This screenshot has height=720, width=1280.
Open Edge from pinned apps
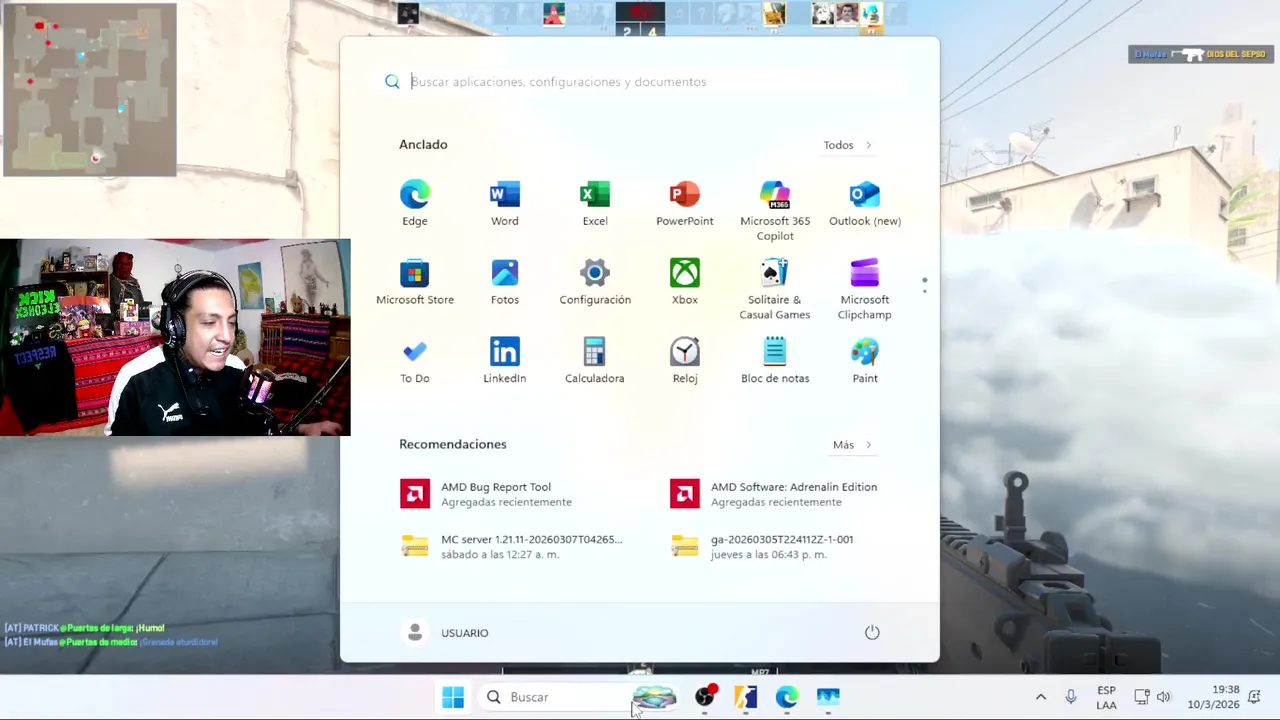pos(415,203)
